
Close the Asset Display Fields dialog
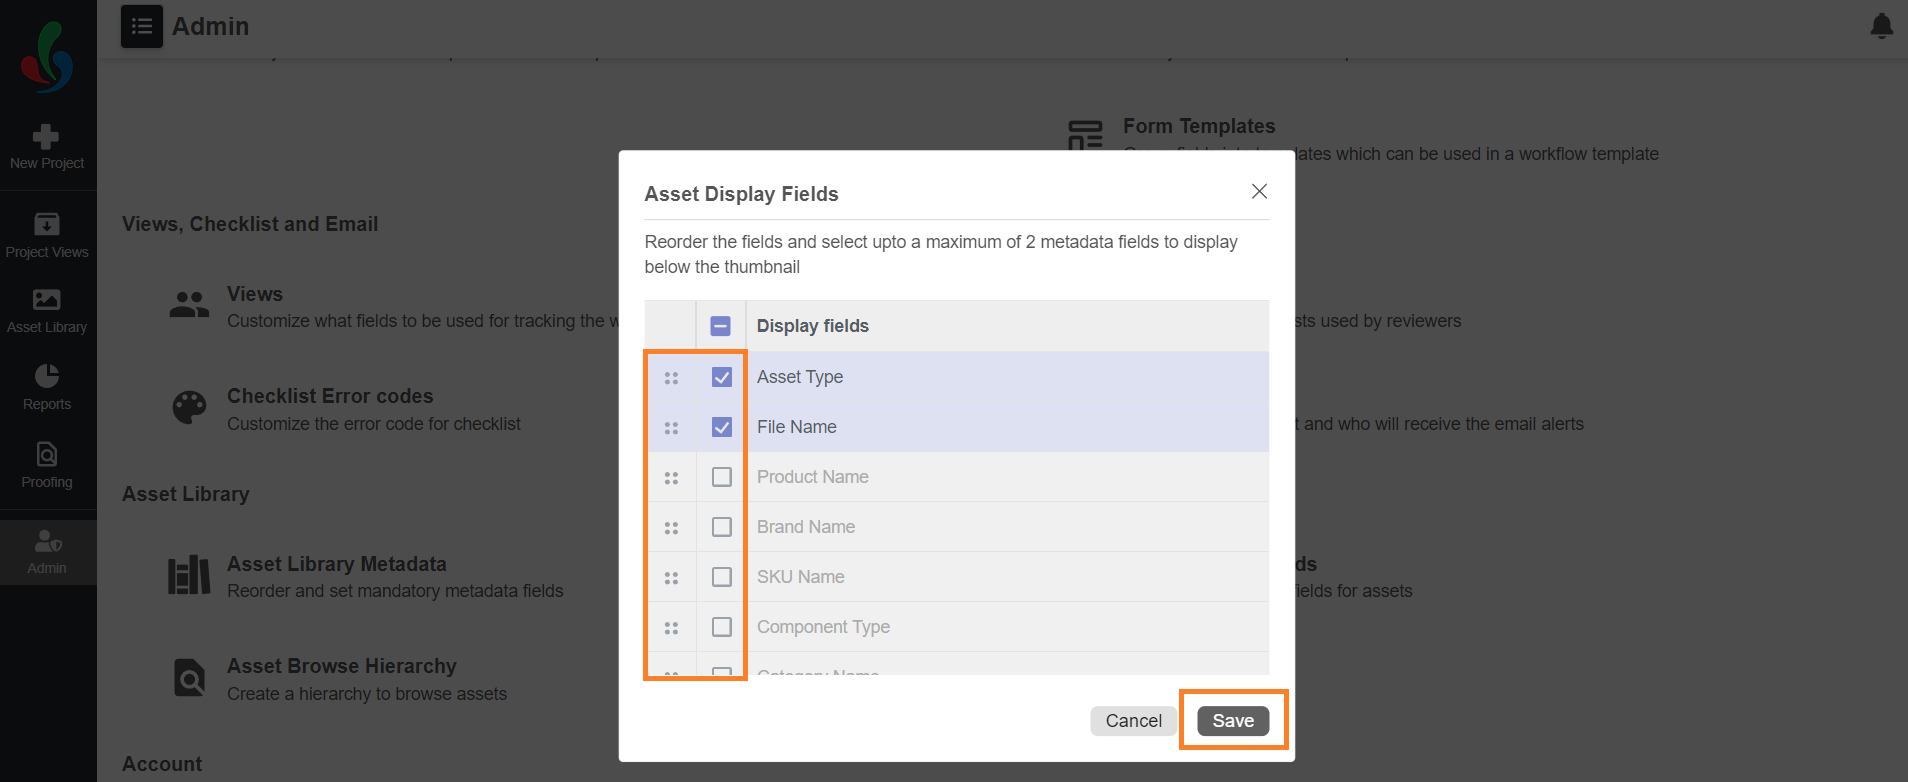pos(1259,191)
